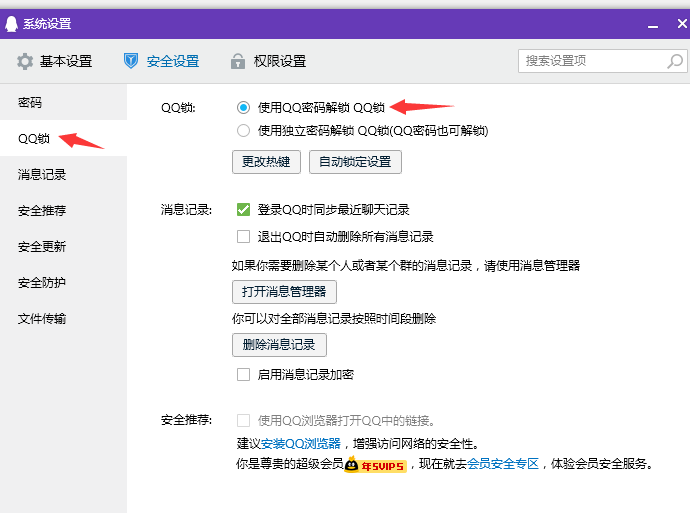This screenshot has height=513, width=690.
Task: Click the 系统设置 window title
Action: point(47,24)
